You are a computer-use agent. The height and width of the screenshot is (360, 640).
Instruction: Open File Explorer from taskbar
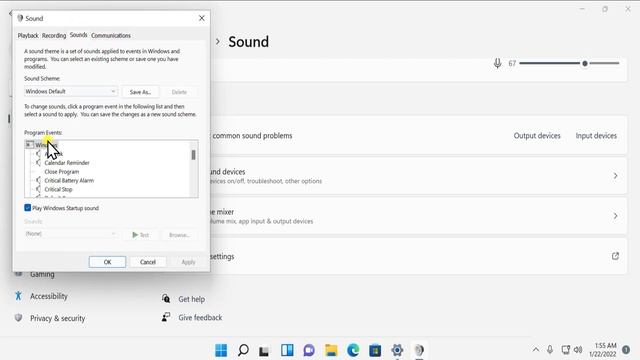coord(331,350)
